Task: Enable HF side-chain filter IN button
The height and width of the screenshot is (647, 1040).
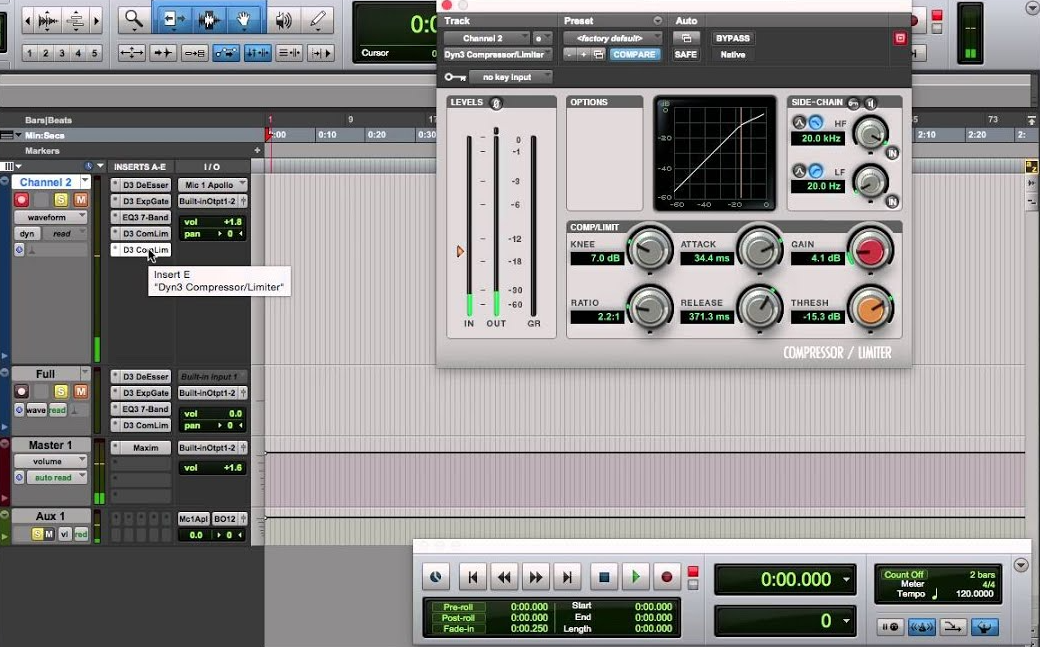Action: coord(892,153)
